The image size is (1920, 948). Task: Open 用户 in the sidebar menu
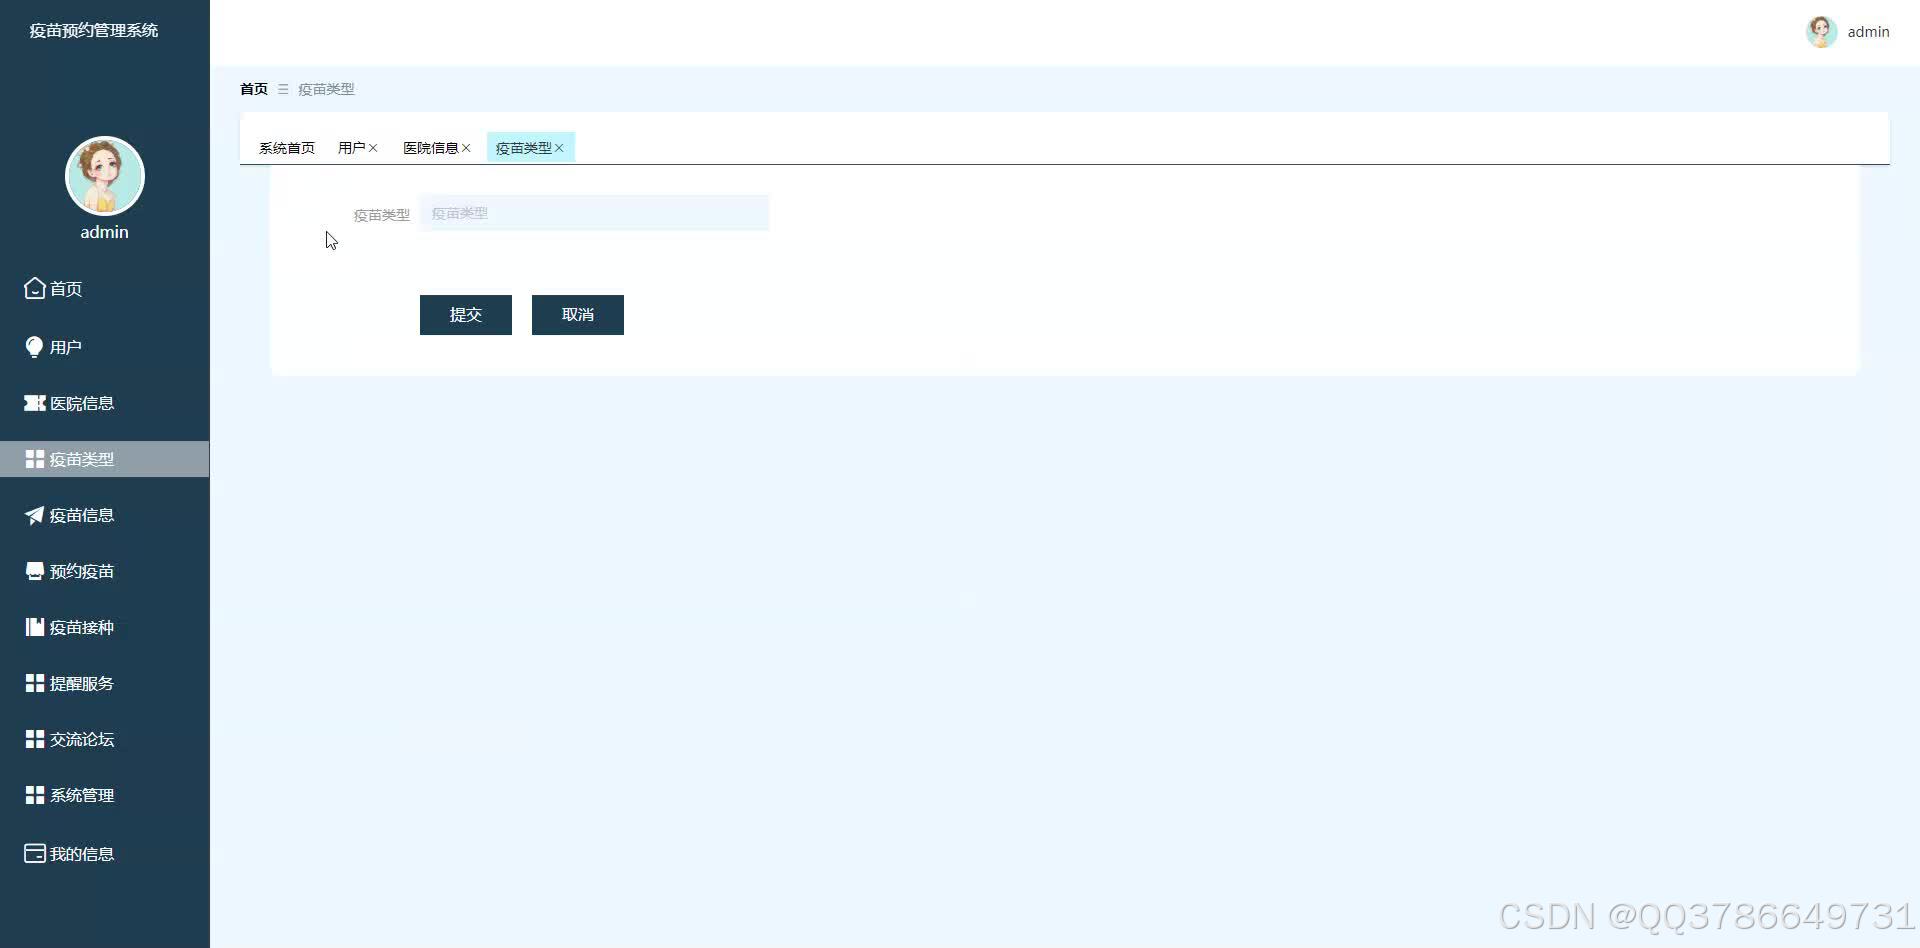105,347
